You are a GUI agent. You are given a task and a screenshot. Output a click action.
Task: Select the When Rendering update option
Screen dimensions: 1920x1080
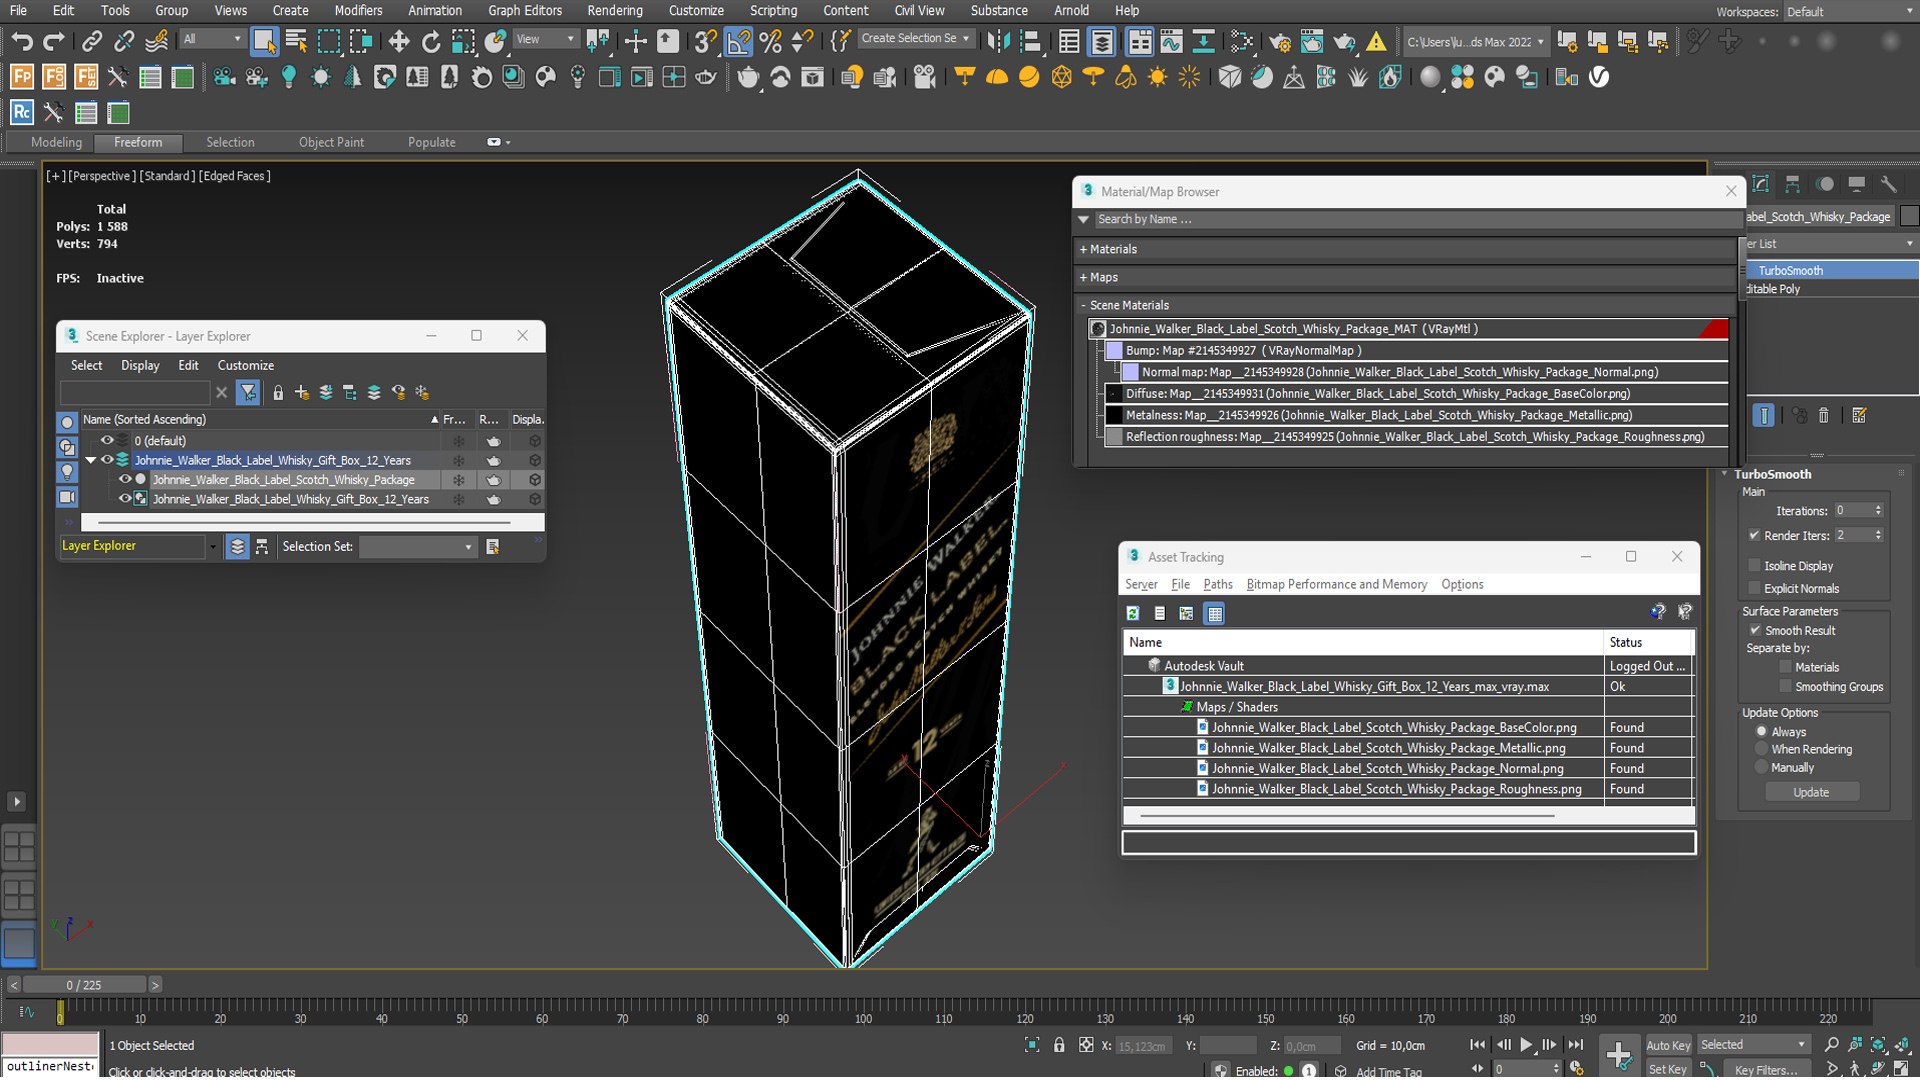1762,750
